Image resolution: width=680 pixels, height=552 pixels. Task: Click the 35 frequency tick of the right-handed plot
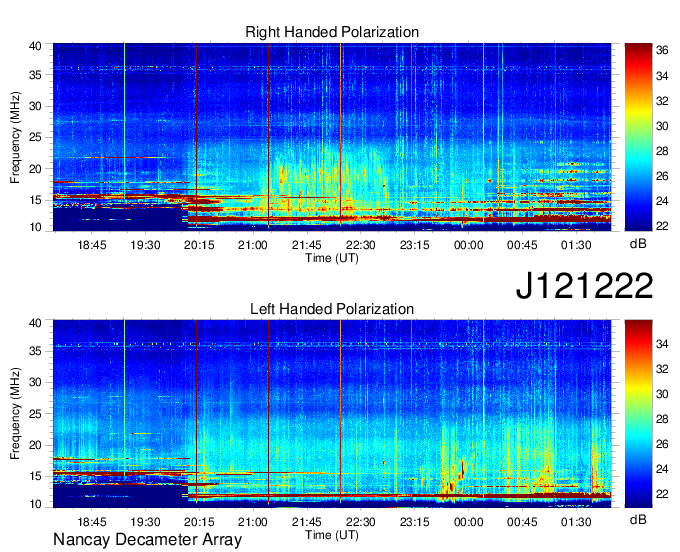point(35,75)
